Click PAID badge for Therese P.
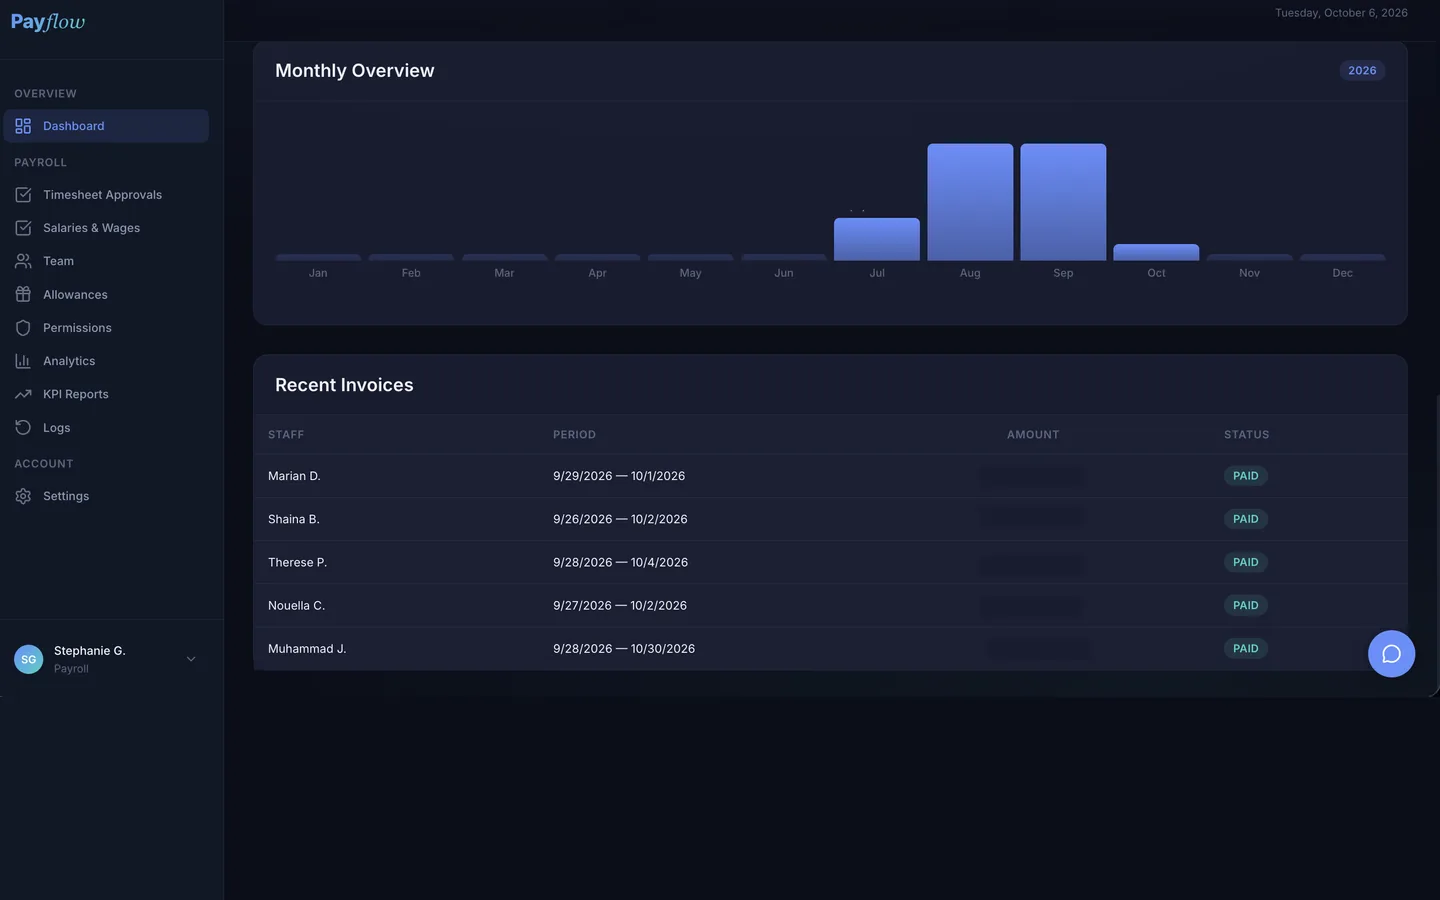Viewport: 1440px width, 900px height. pyautogui.click(x=1246, y=562)
